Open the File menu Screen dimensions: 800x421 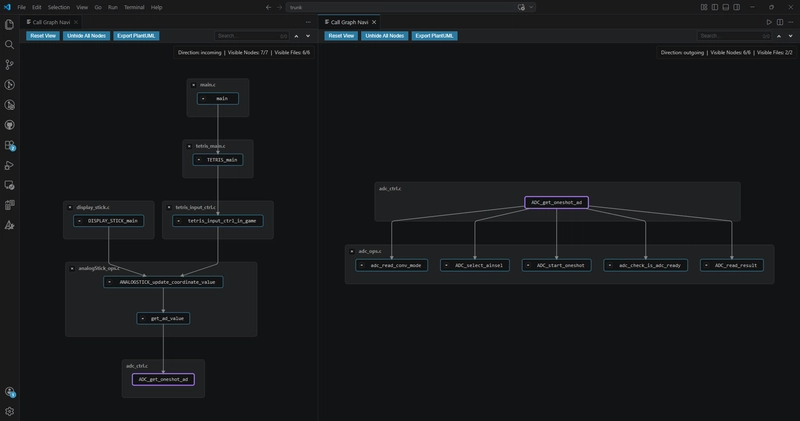pyautogui.click(x=21, y=7)
